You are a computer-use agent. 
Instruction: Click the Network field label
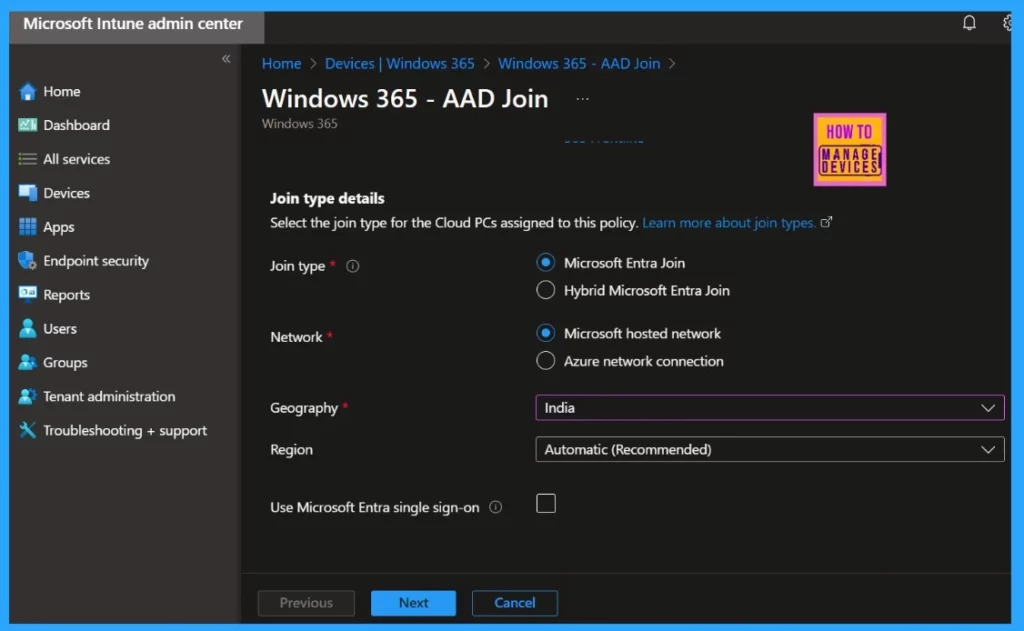point(296,337)
